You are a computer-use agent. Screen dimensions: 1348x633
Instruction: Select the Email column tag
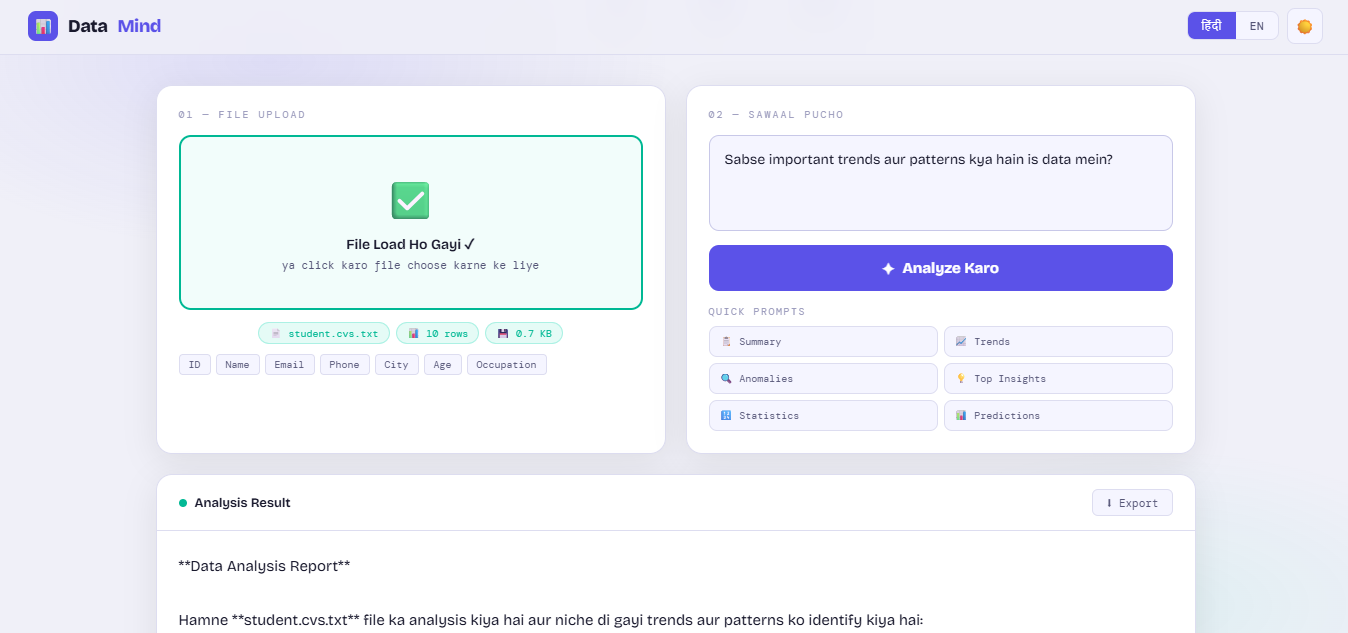290,365
